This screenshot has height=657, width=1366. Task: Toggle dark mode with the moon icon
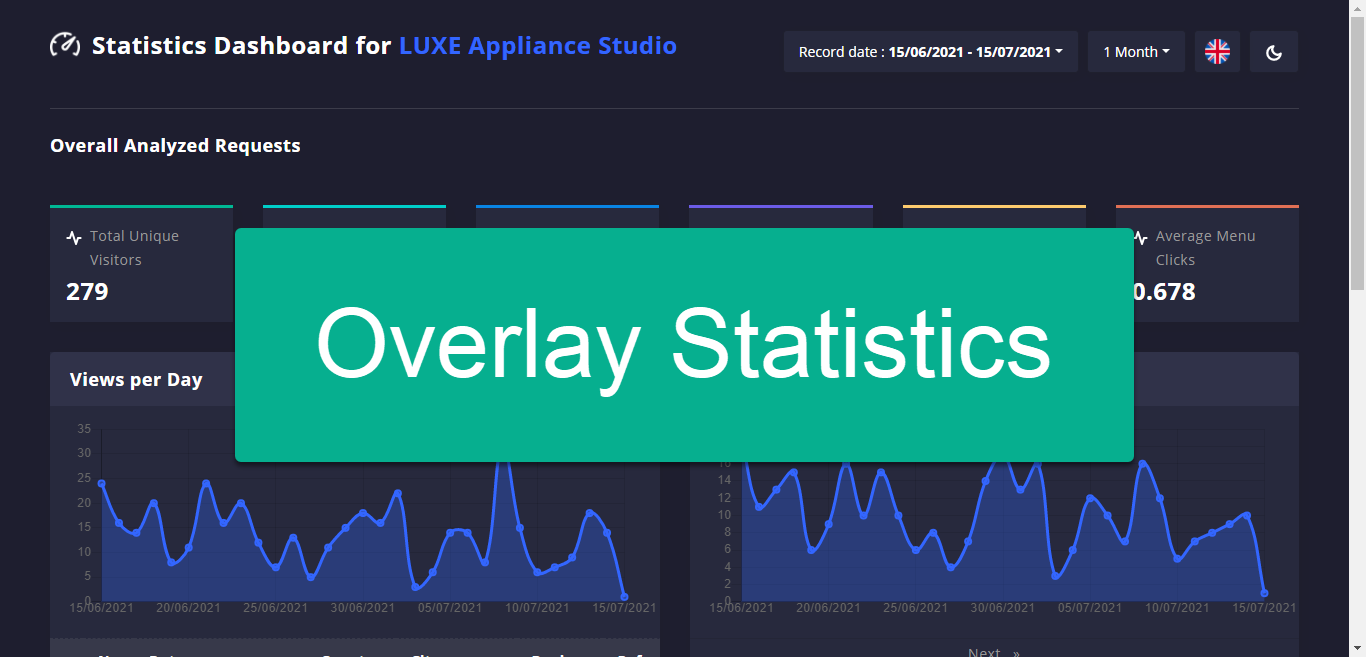click(1273, 51)
